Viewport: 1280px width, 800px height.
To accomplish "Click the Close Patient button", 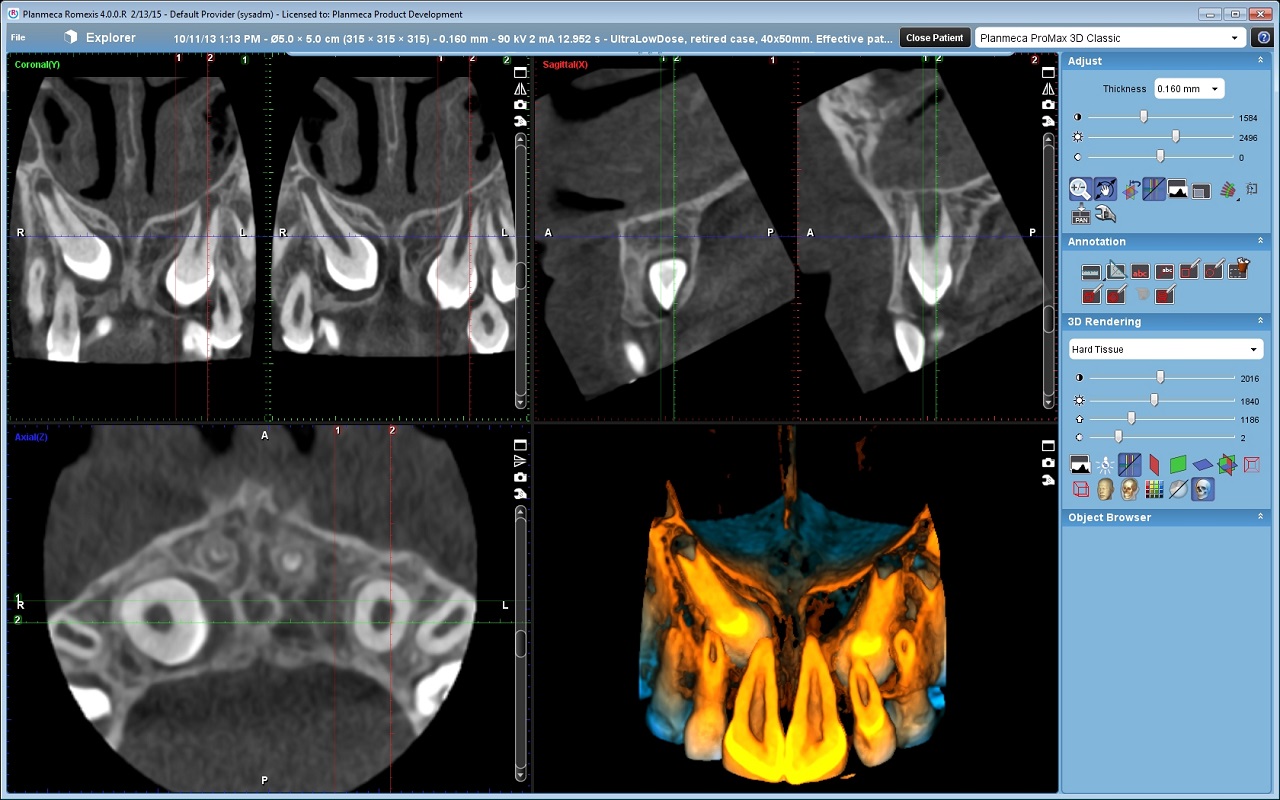I will tap(934, 38).
